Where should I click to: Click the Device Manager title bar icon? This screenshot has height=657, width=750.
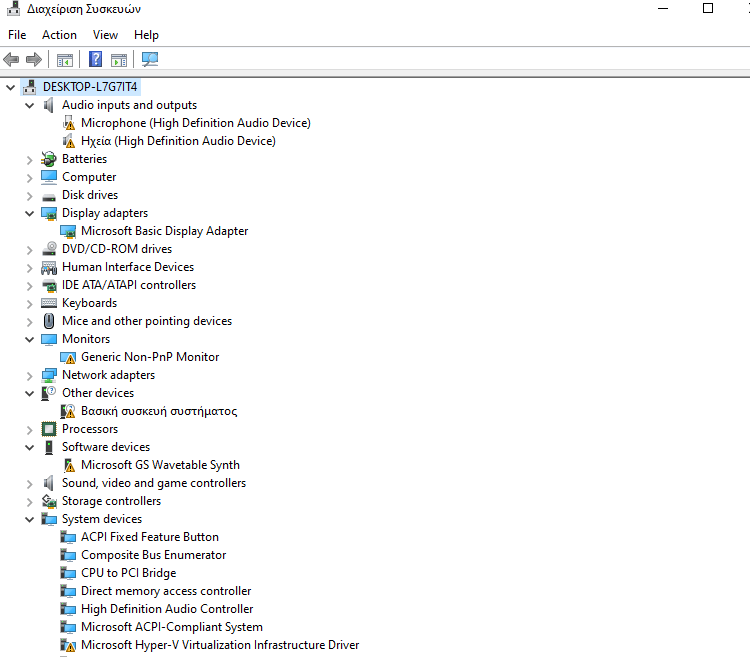pos(13,8)
